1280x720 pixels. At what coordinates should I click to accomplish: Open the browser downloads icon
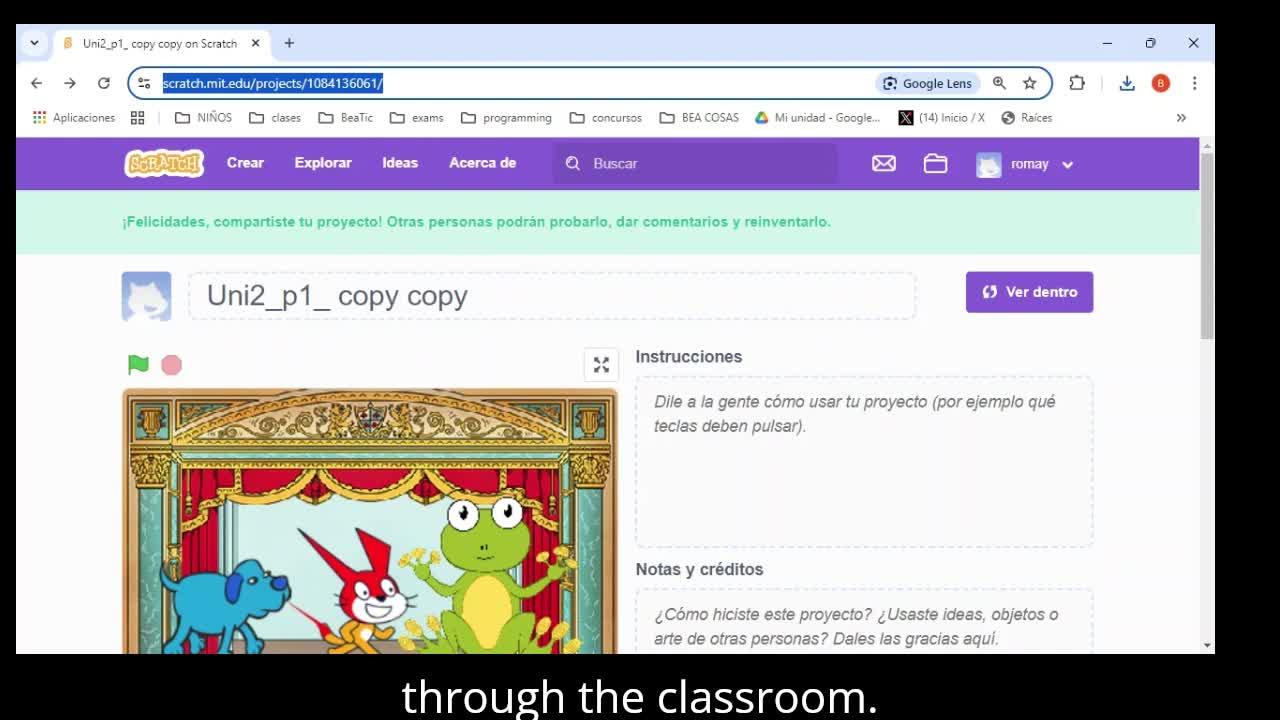tap(1127, 83)
